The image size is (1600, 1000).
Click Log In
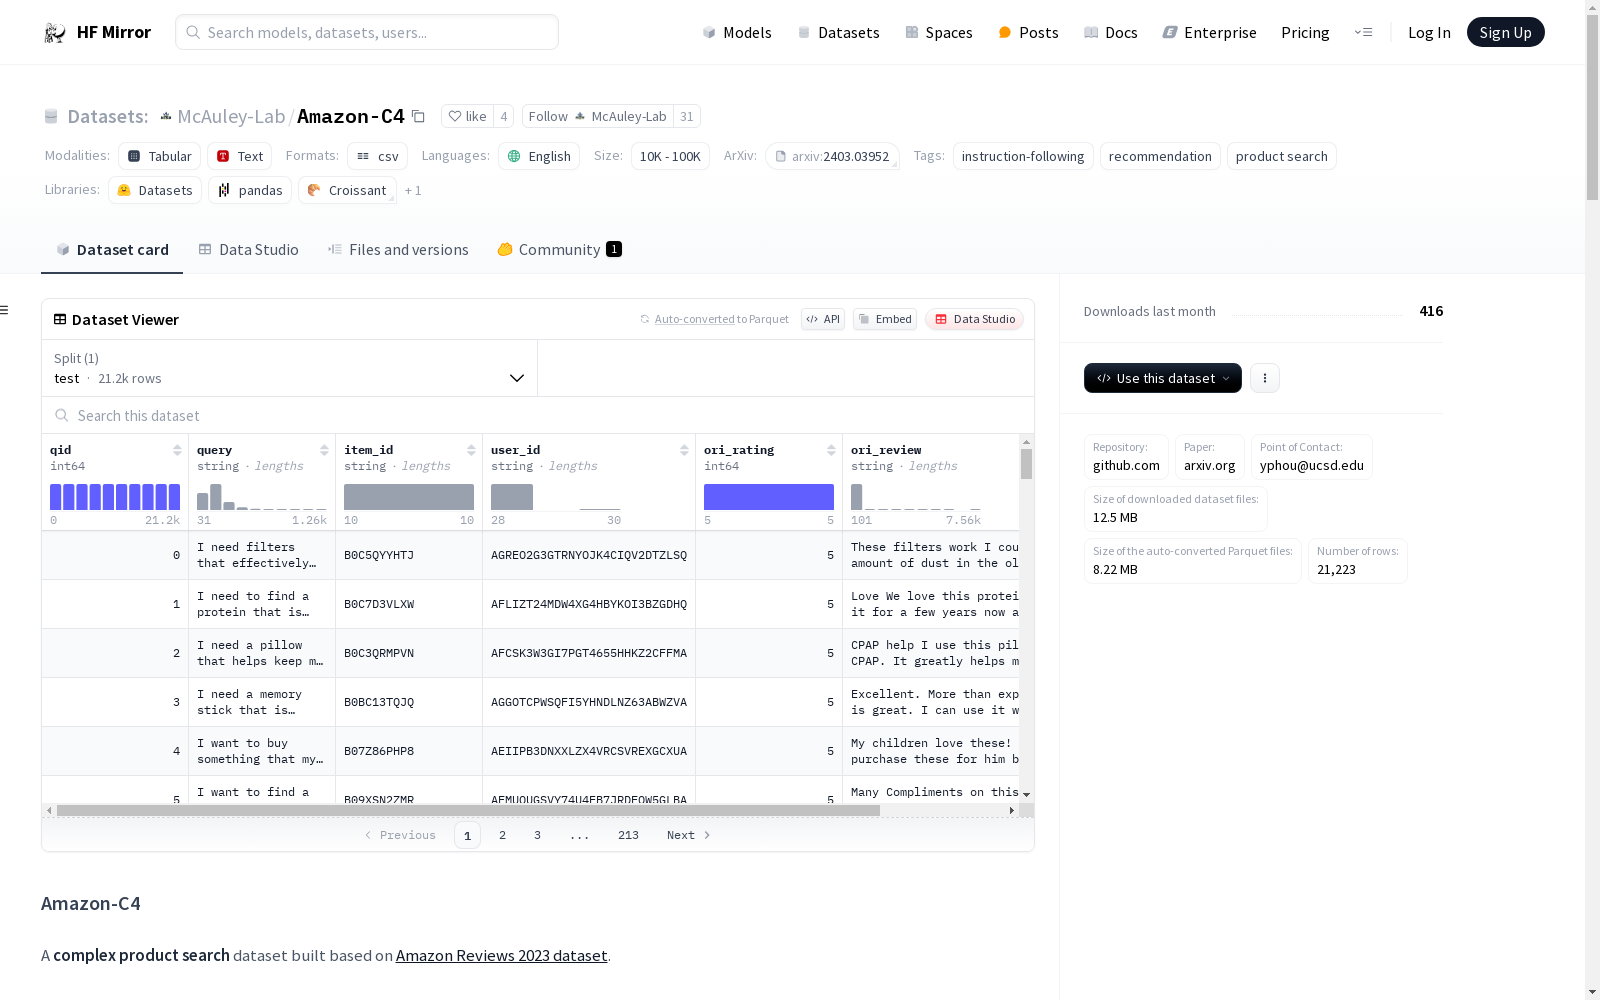(1429, 32)
